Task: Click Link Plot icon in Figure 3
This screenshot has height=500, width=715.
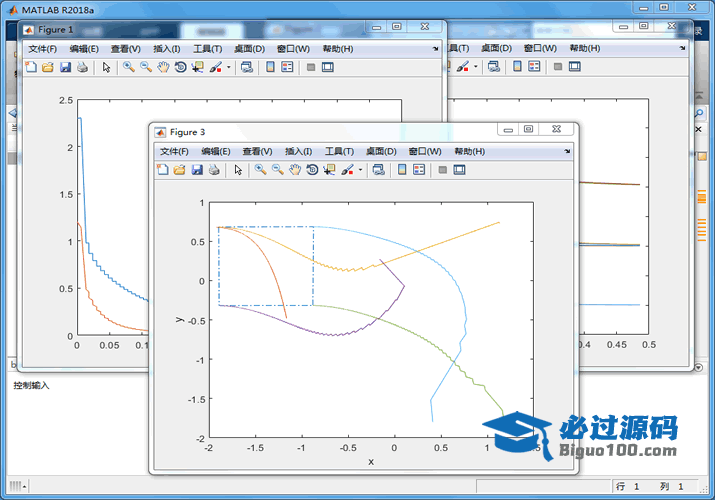Action: (378, 170)
